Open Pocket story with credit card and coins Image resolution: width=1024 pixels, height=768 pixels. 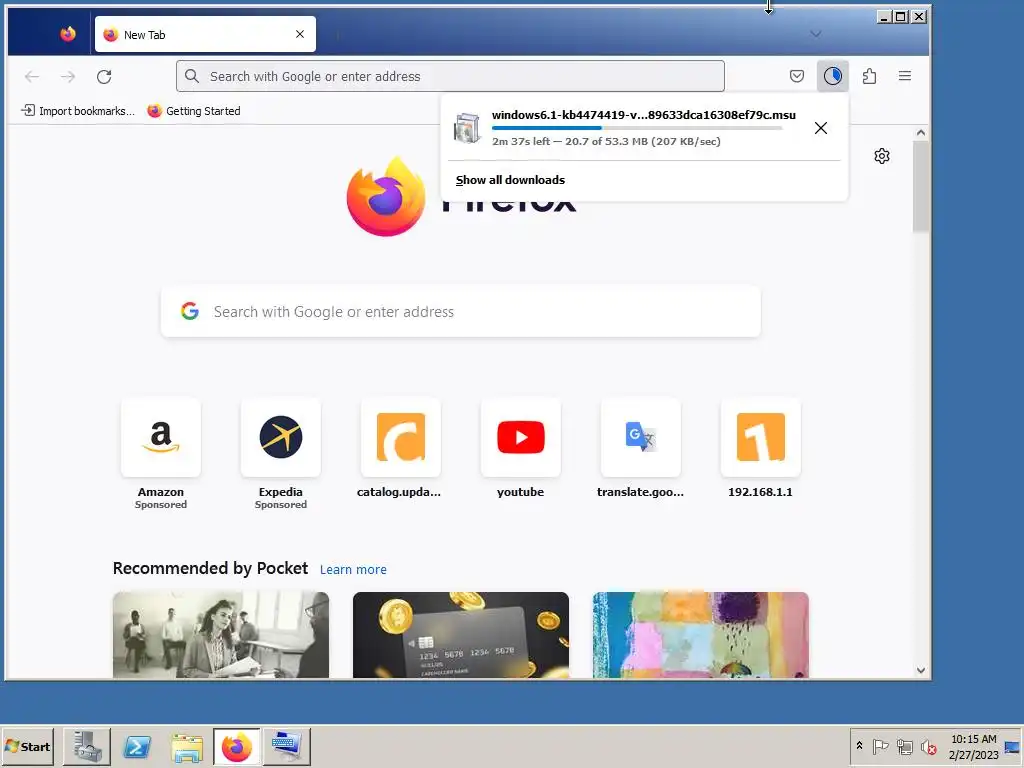[x=460, y=635]
